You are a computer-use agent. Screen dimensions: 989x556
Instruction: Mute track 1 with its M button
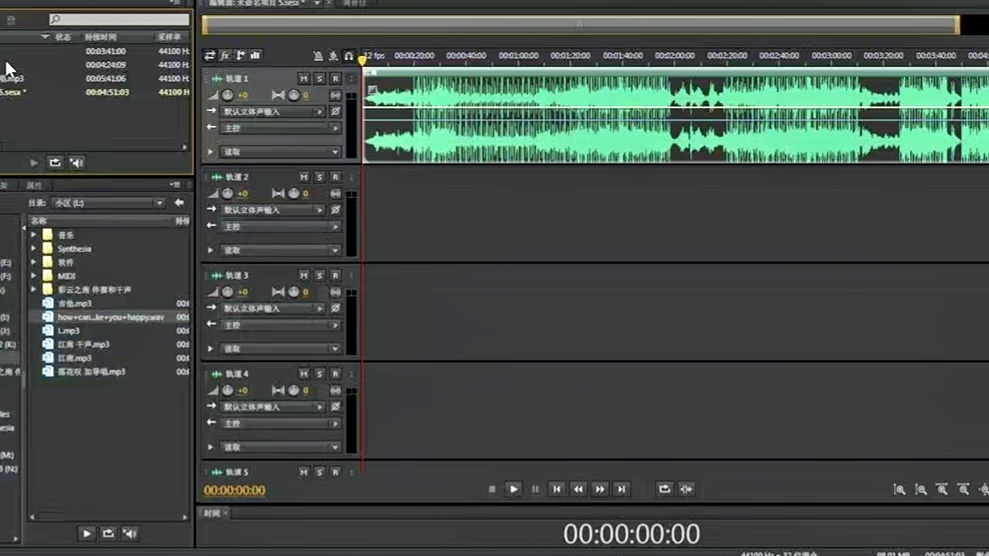303,79
